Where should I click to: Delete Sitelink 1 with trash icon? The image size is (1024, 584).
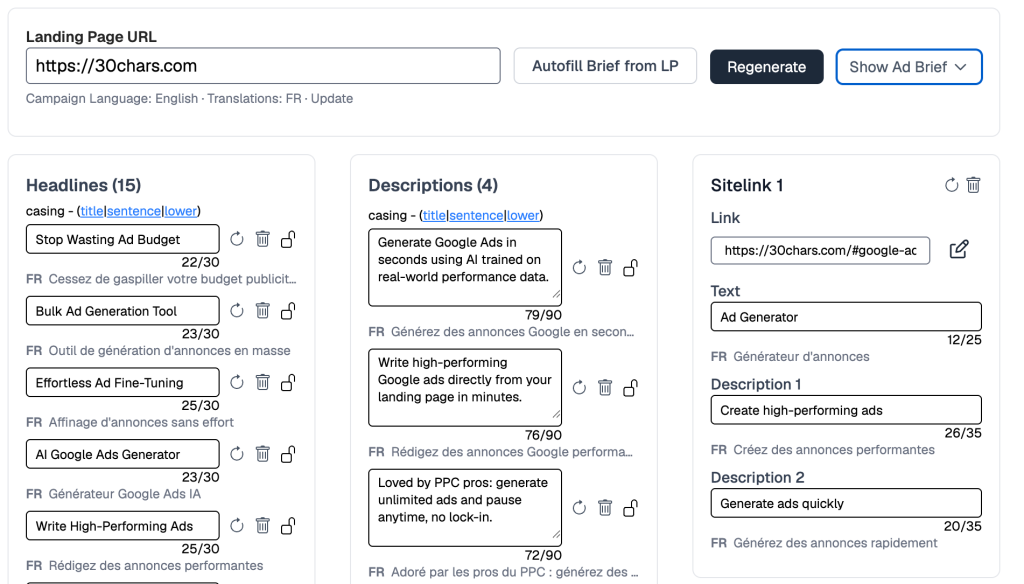[973, 185]
